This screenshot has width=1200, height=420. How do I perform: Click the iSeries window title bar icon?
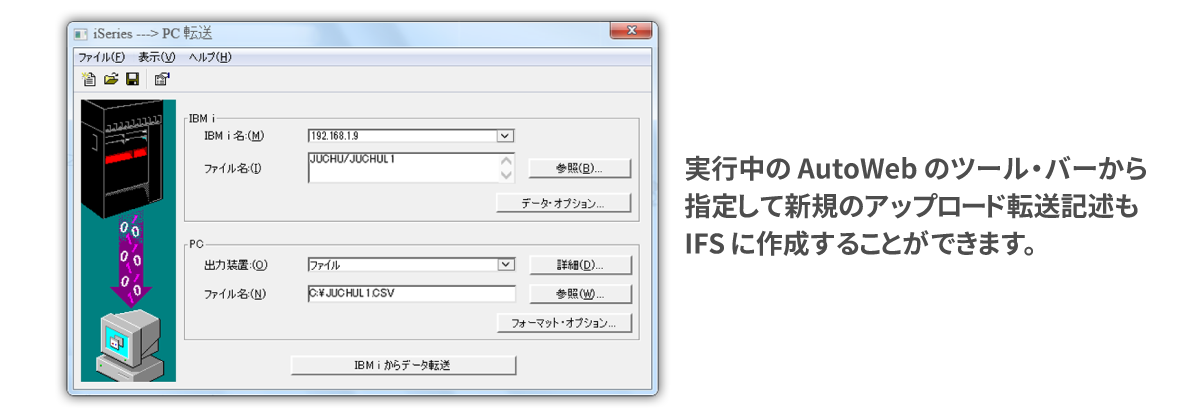[x=82, y=35]
